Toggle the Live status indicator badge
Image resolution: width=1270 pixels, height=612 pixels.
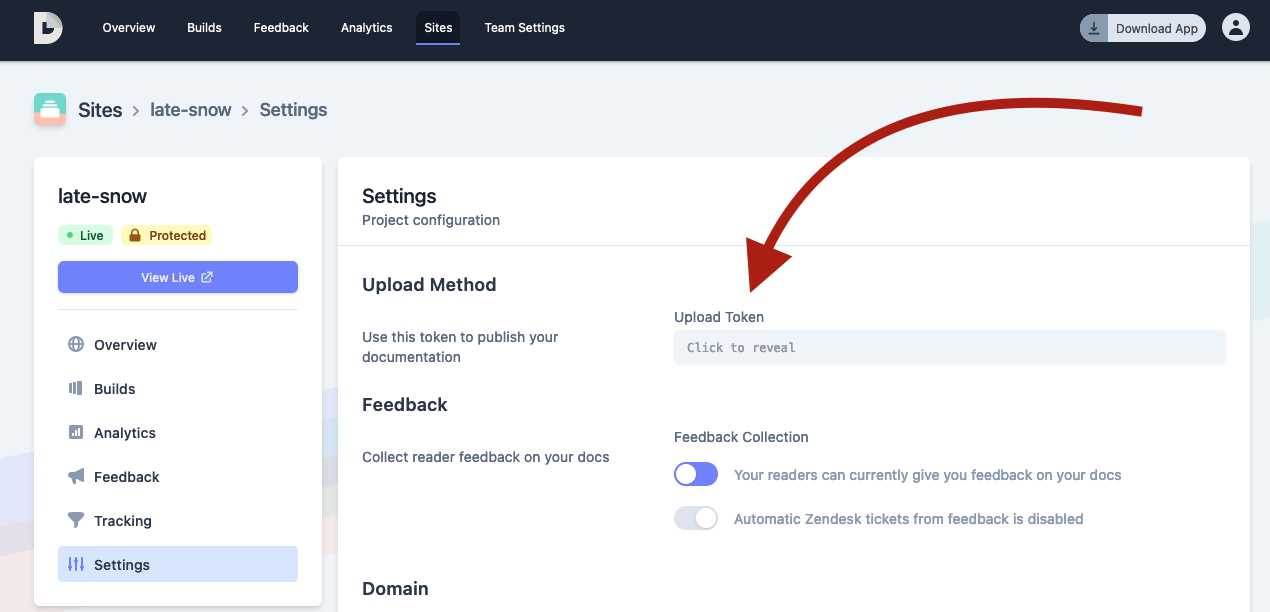pos(85,235)
